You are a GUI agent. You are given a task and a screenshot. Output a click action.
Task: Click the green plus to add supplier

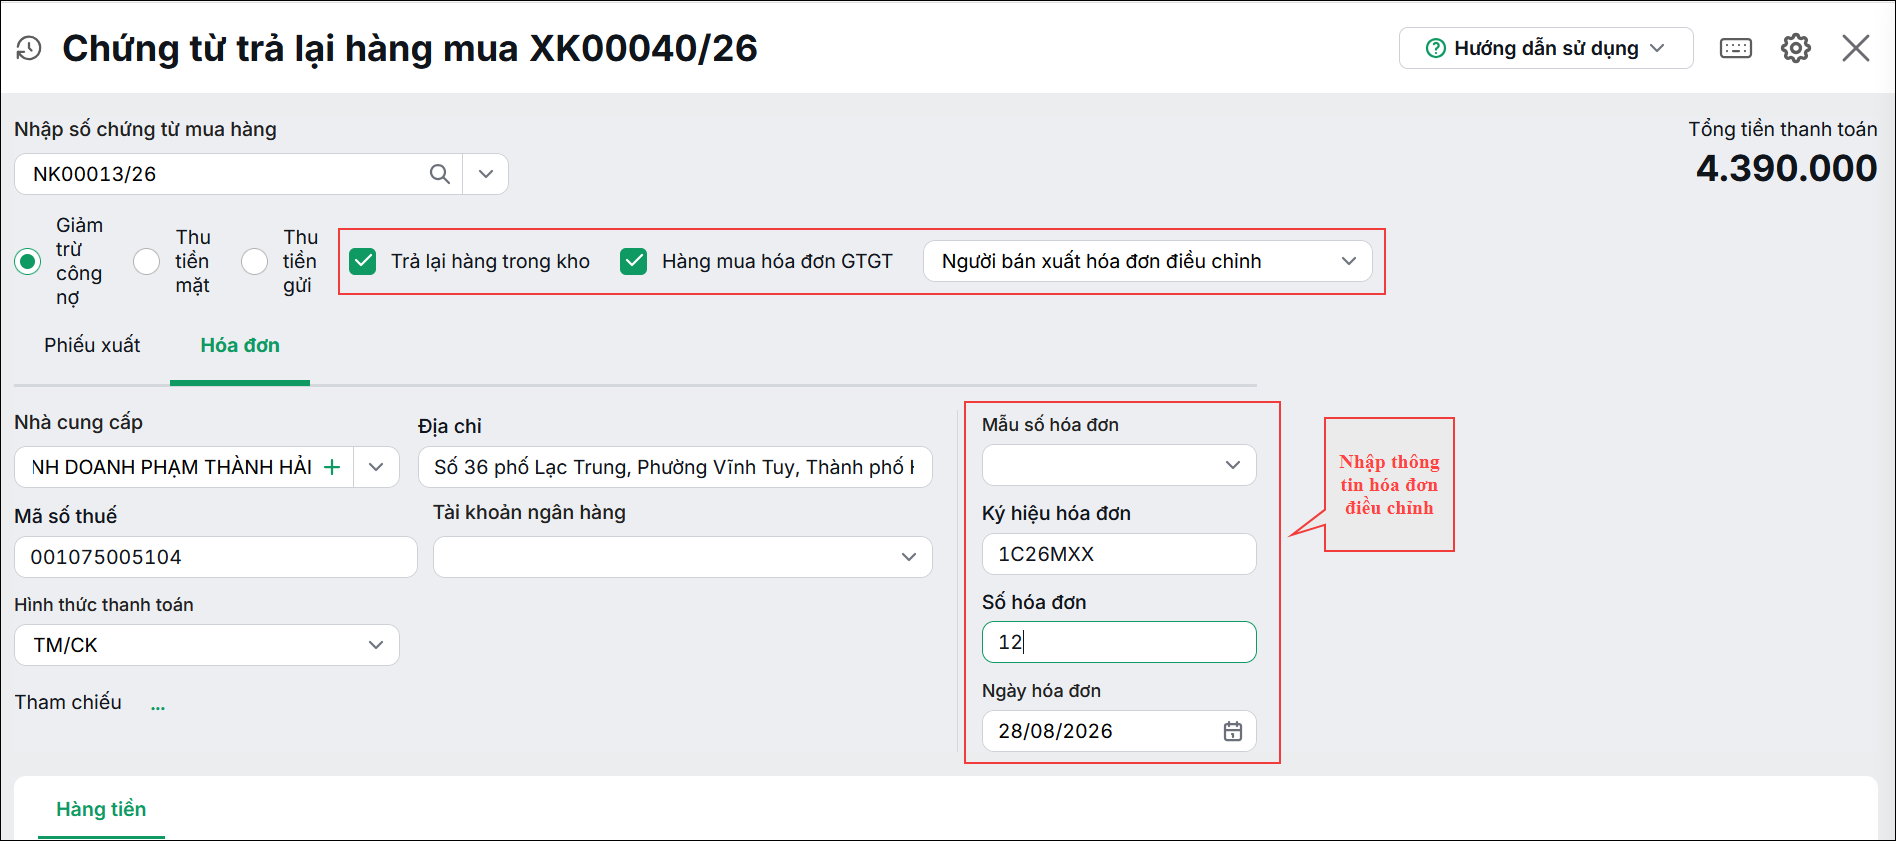point(333,467)
